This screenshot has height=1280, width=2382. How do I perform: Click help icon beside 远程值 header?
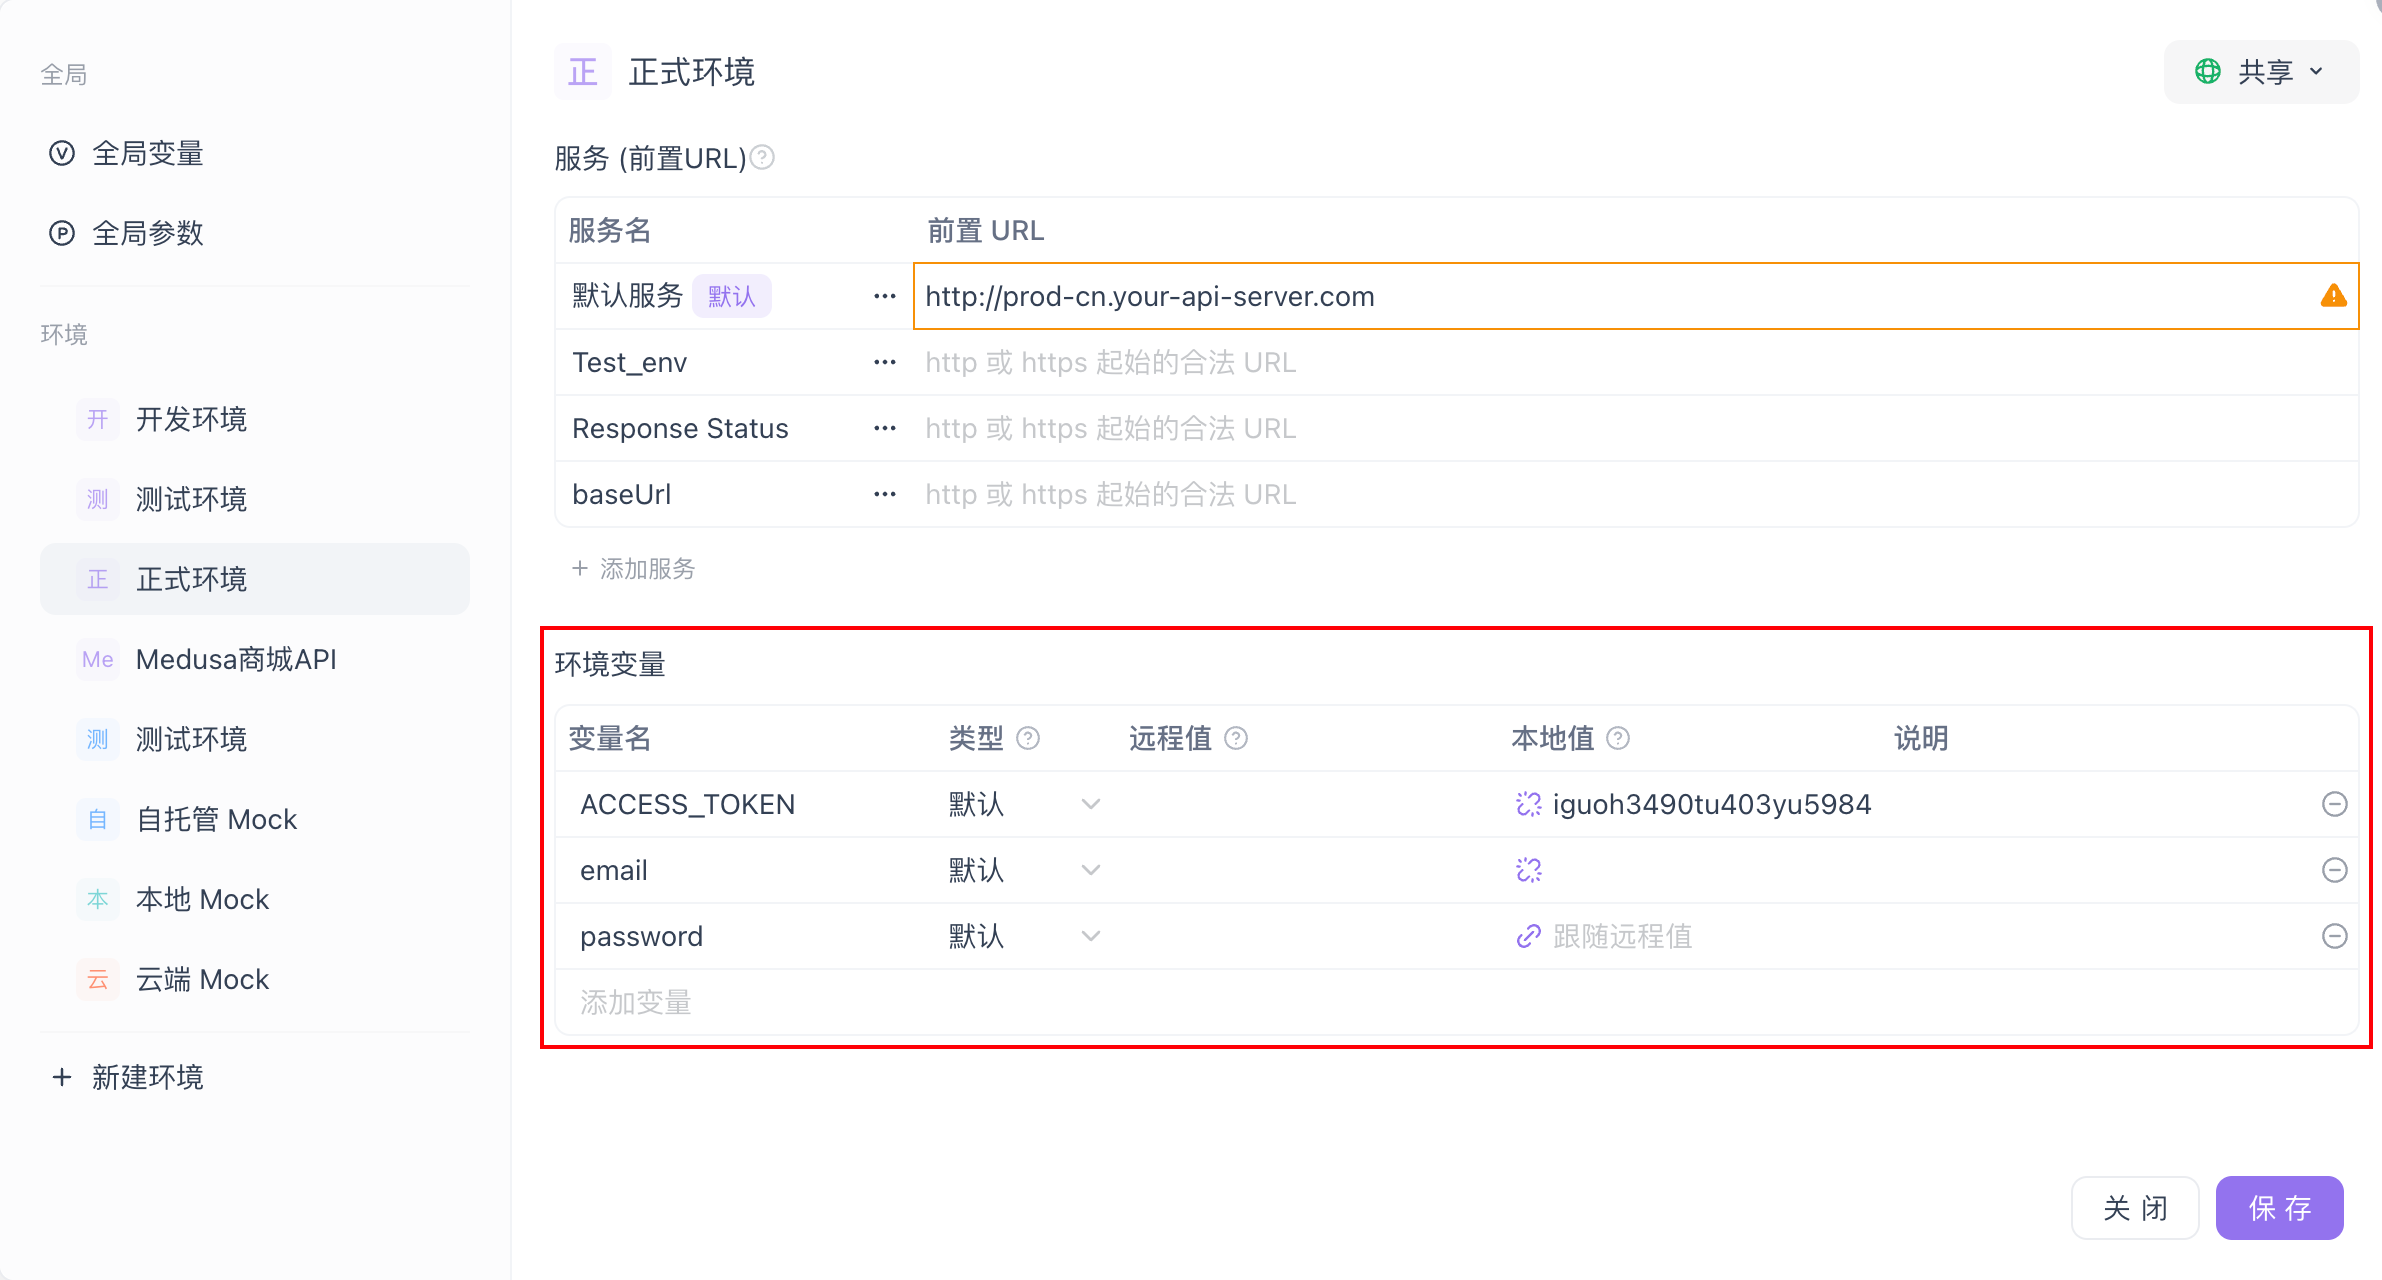pyautogui.click(x=1236, y=738)
